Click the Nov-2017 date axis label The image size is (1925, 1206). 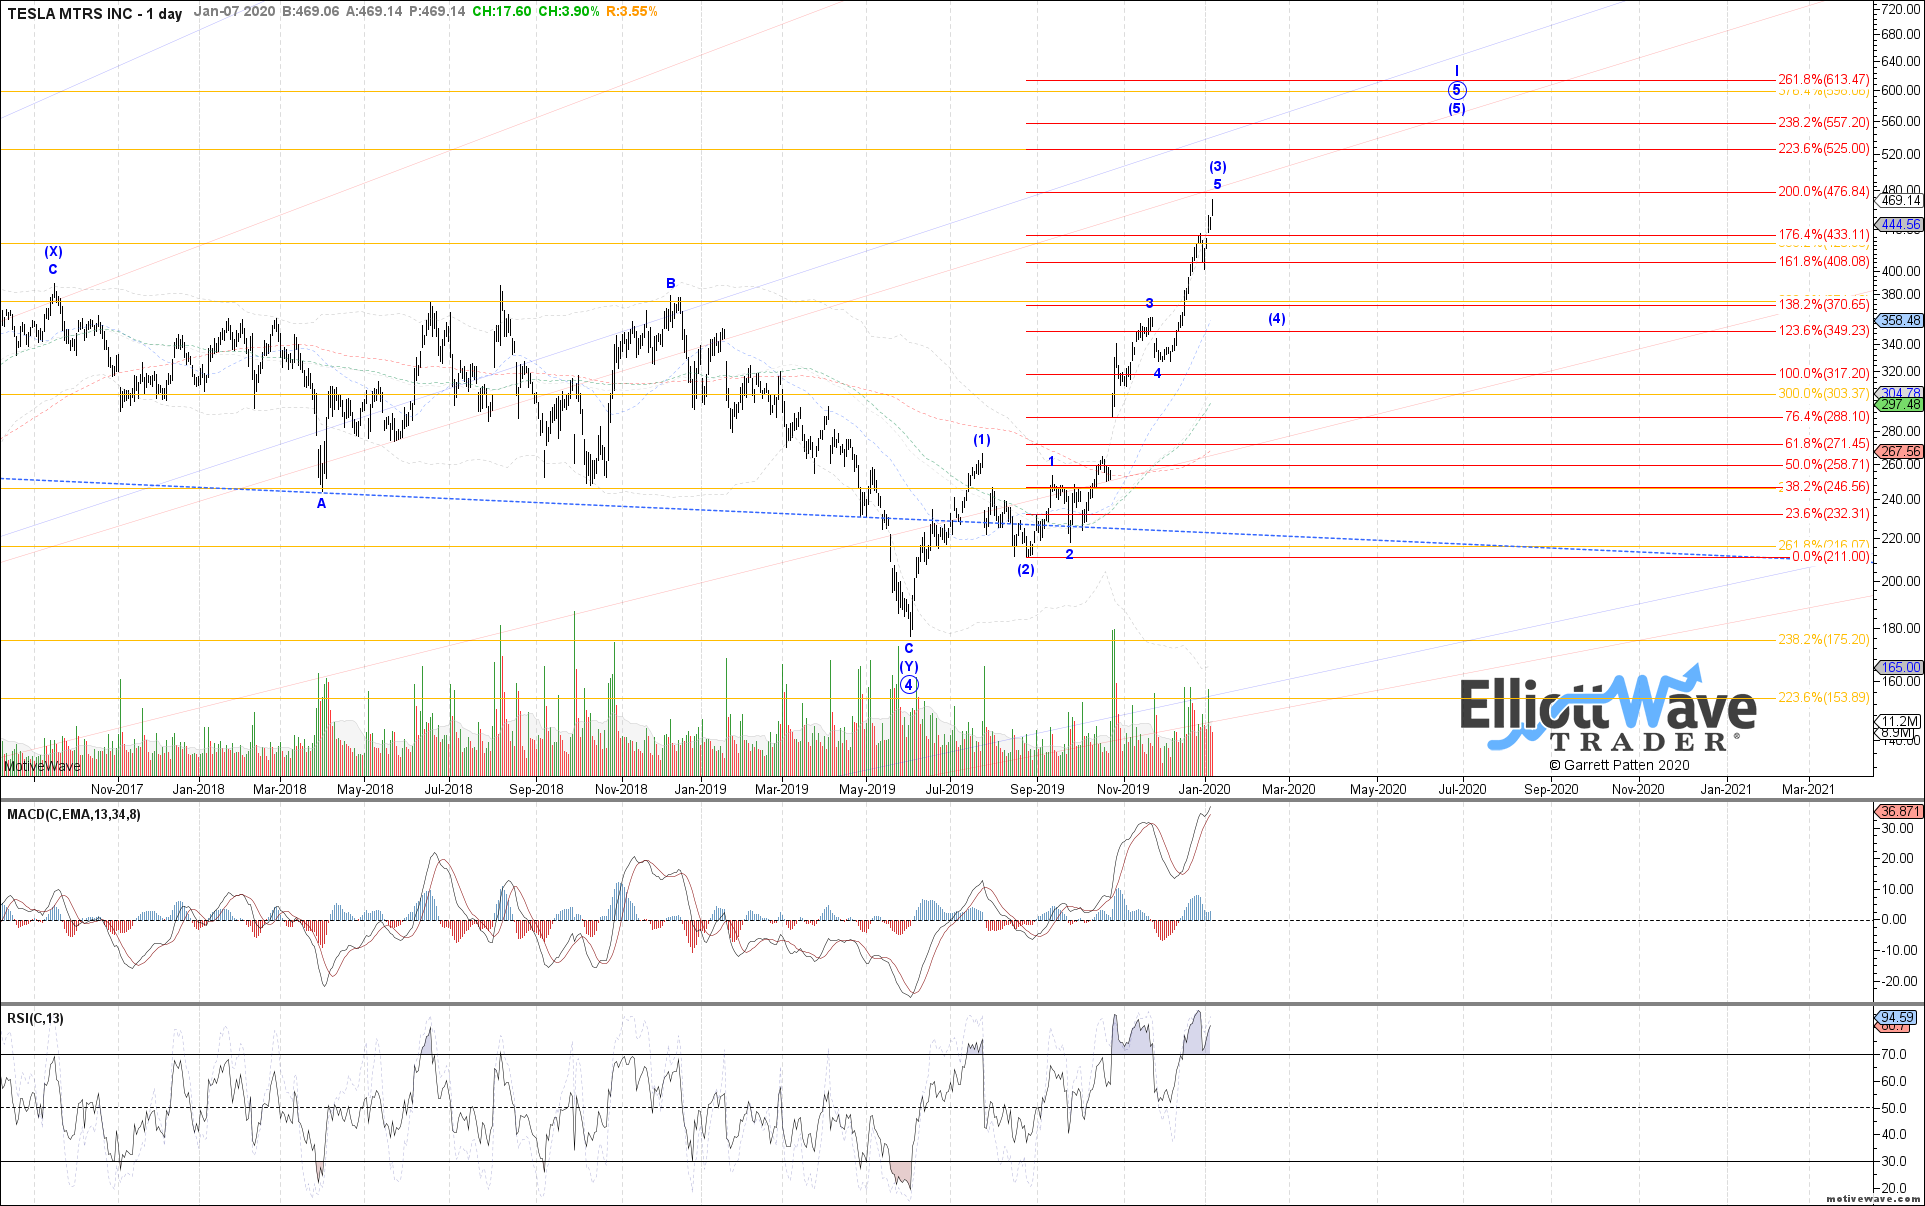tap(117, 789)
